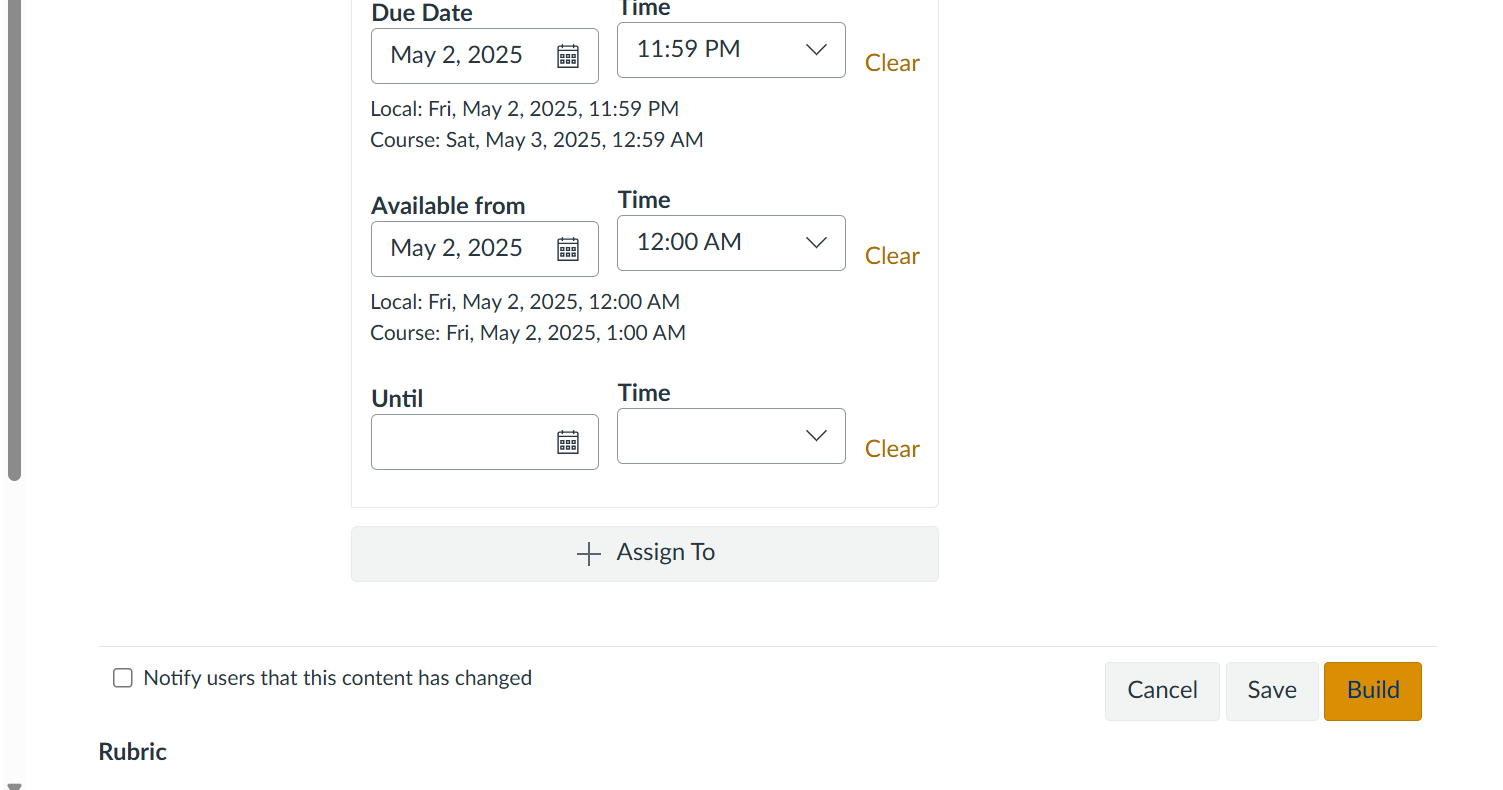This screenshot has height=790, width=1503.
Task: Clear the Available from date
Action: (x=892, y=256)
